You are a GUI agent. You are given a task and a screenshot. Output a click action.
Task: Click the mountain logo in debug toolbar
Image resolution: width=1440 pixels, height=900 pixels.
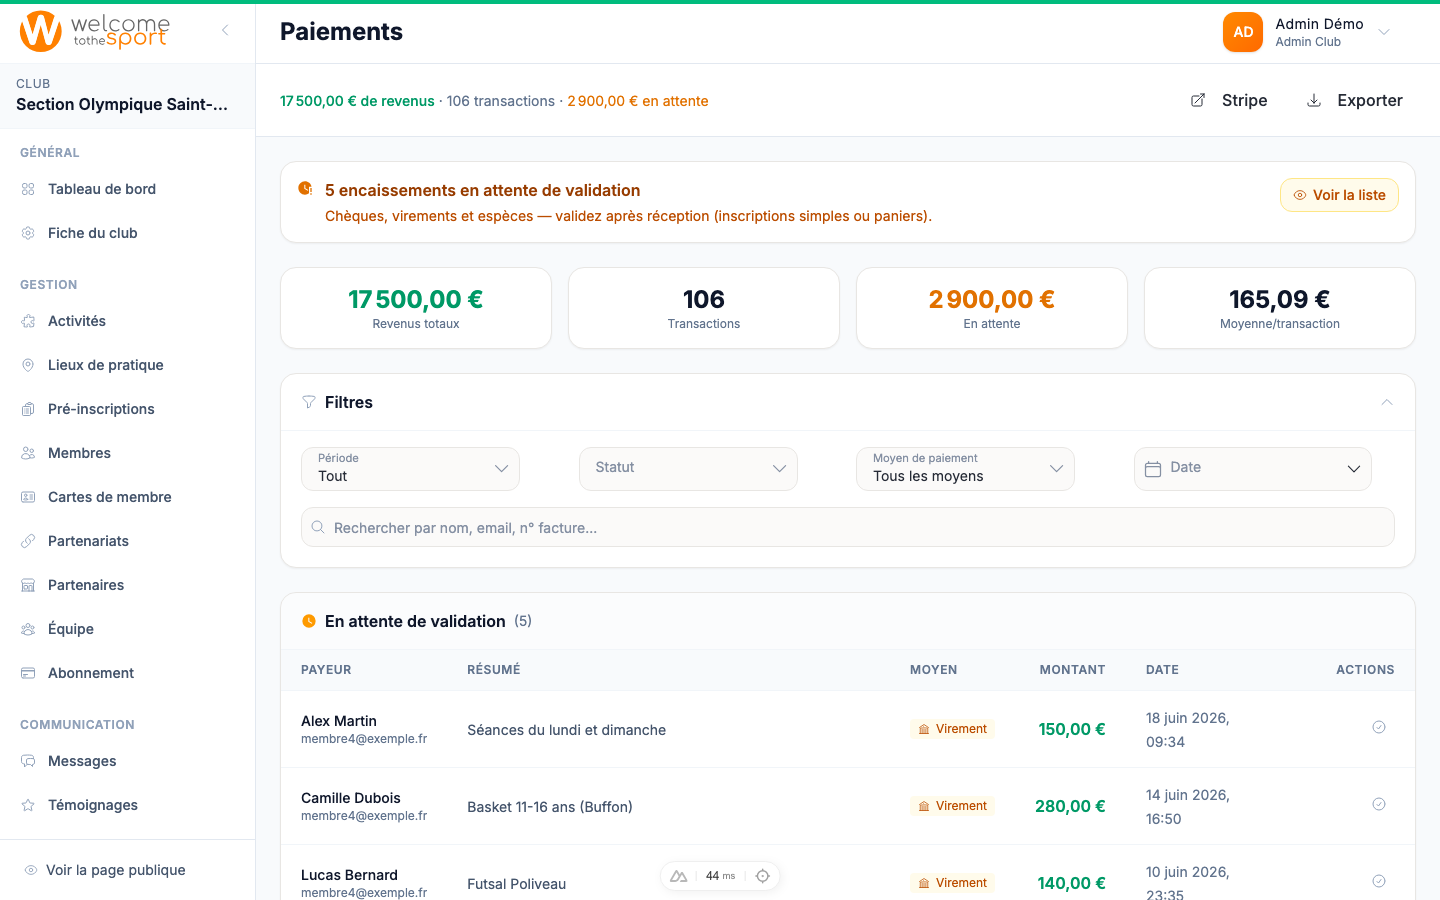point(679,876)
